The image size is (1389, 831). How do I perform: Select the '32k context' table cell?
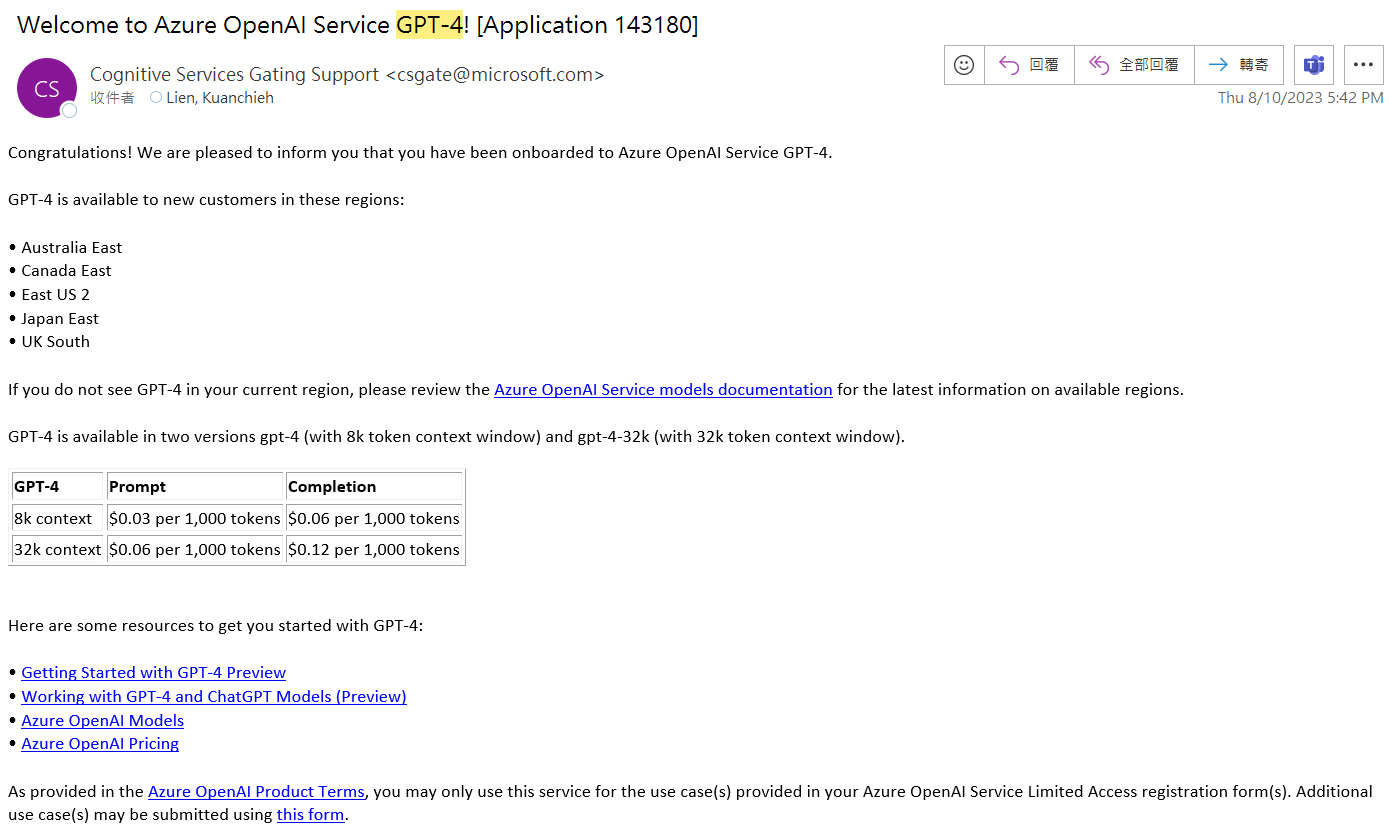point(58,549)
